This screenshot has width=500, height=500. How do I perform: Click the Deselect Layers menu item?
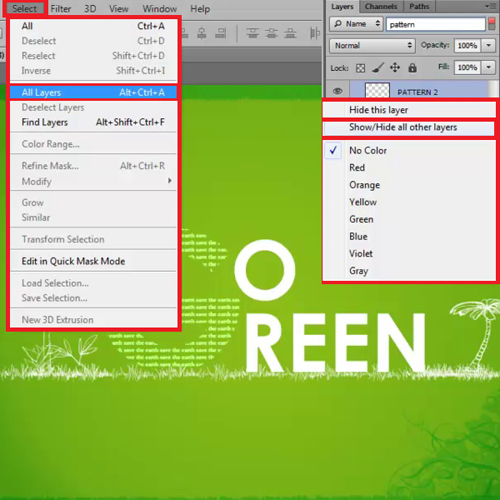93,107
